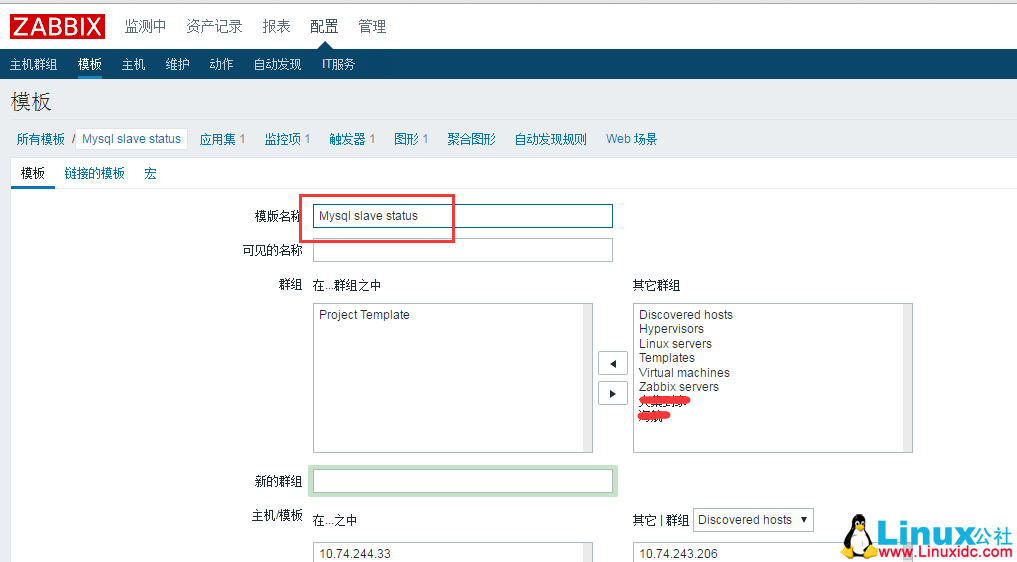Select Virtual machines in other groups list

pos(684,373)
